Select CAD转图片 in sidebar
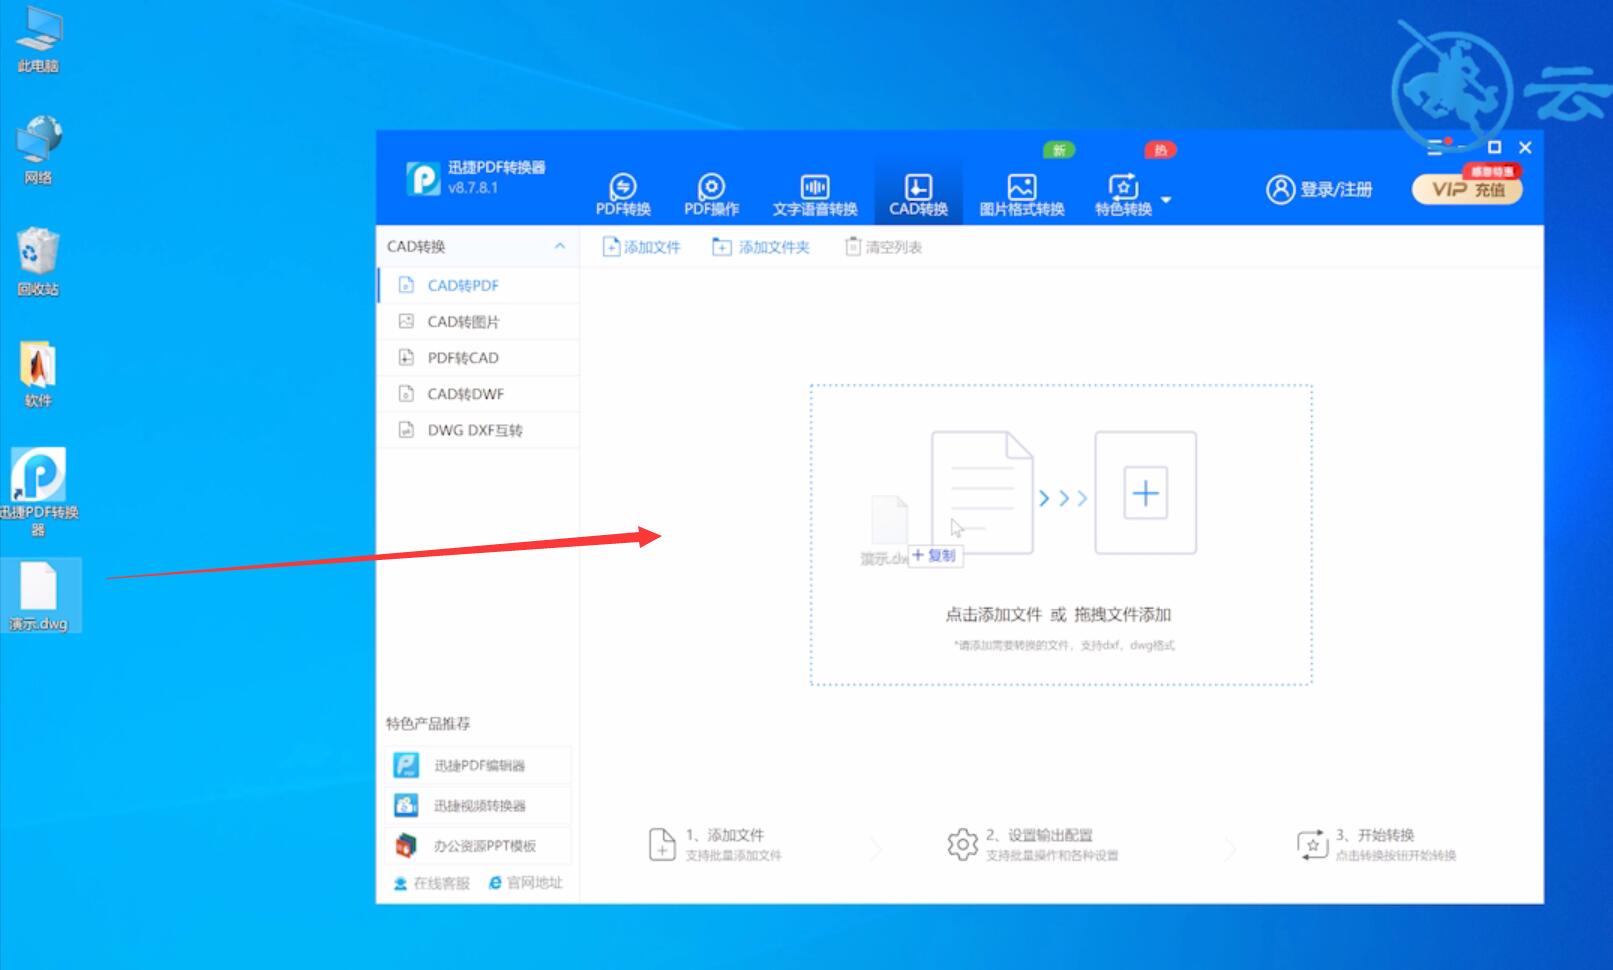Viewport: 1613px width, 970px height. click(479, 321)
